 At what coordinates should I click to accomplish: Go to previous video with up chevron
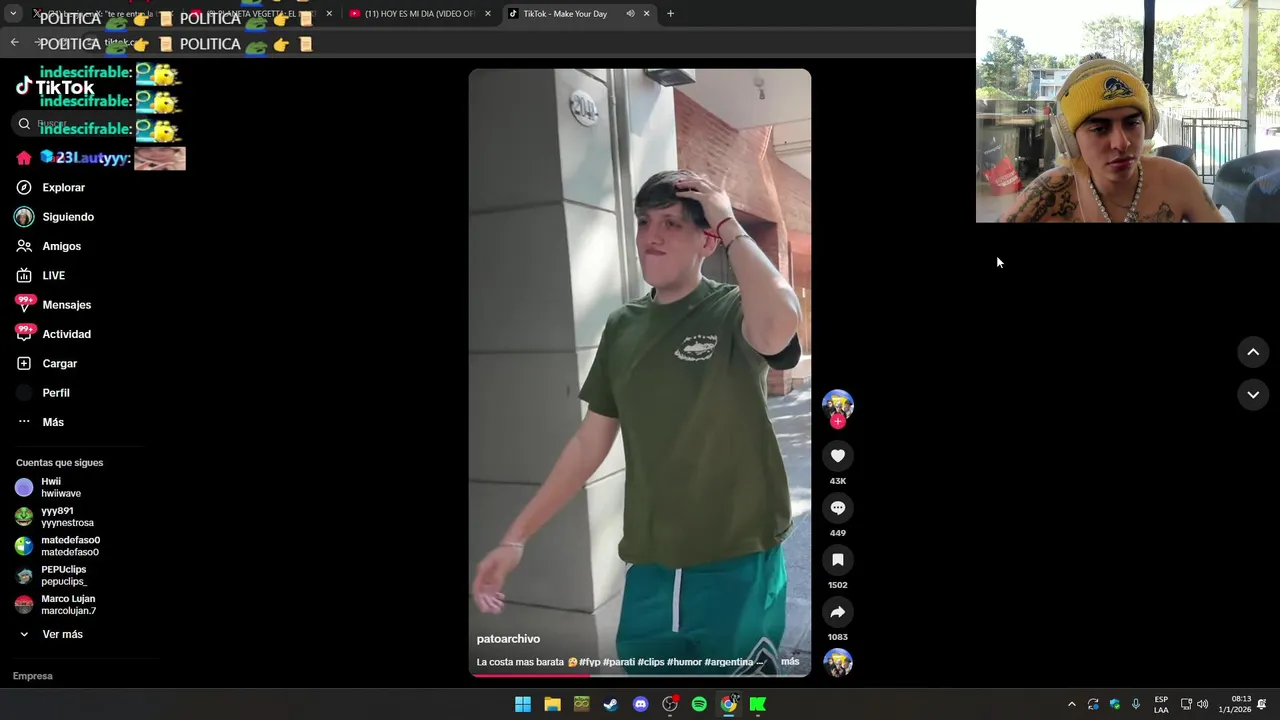(1253, 352)
